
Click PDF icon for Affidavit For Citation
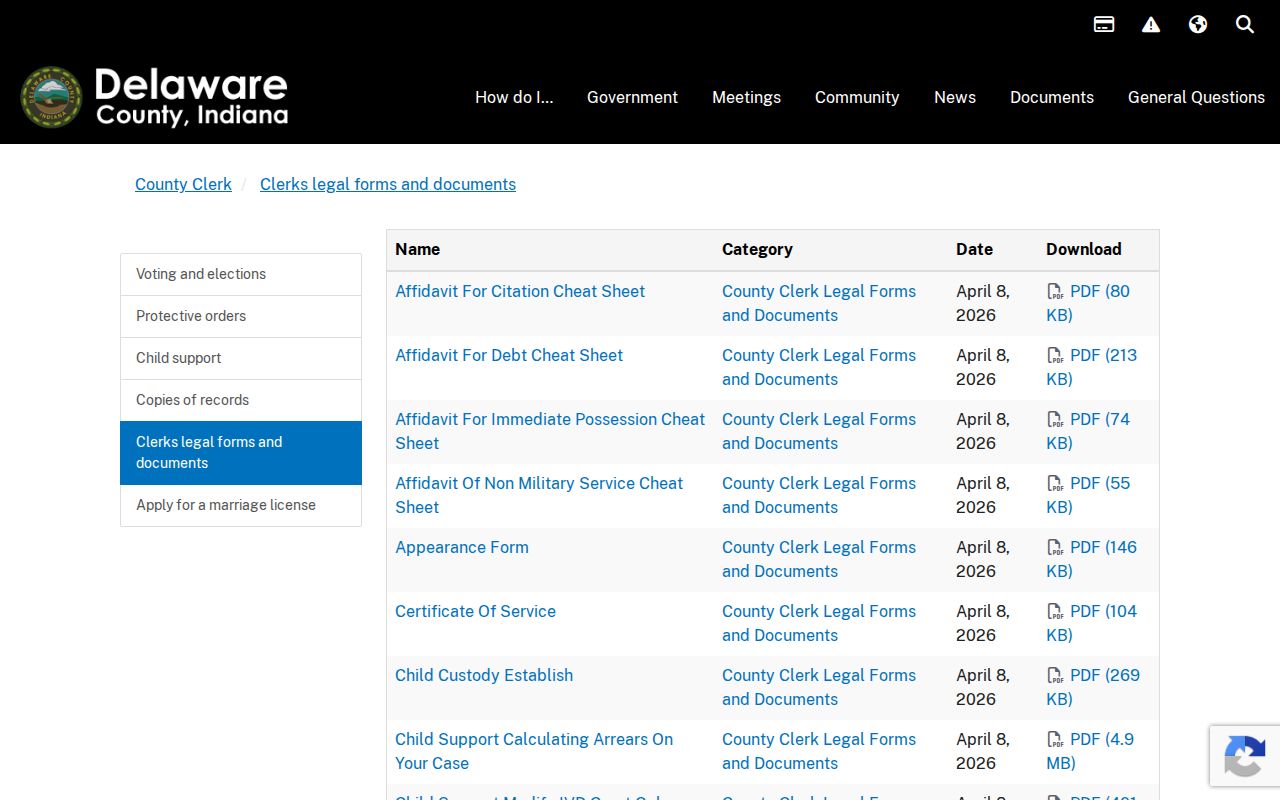[1055, 292]
